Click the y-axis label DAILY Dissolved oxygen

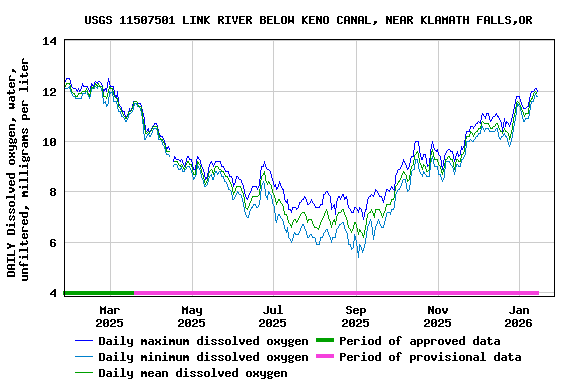18,169
